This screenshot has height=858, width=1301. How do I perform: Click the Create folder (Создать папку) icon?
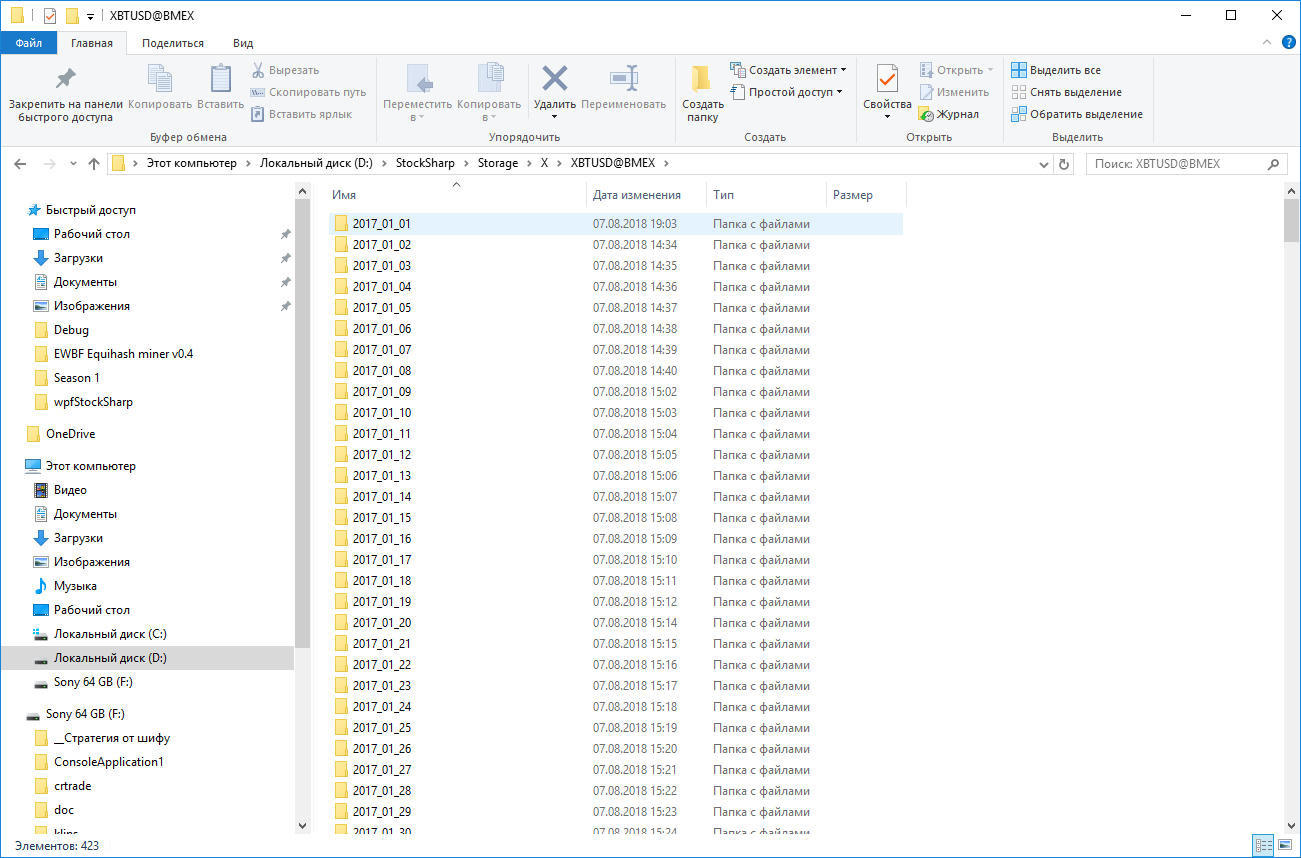[x=702, y=79]
